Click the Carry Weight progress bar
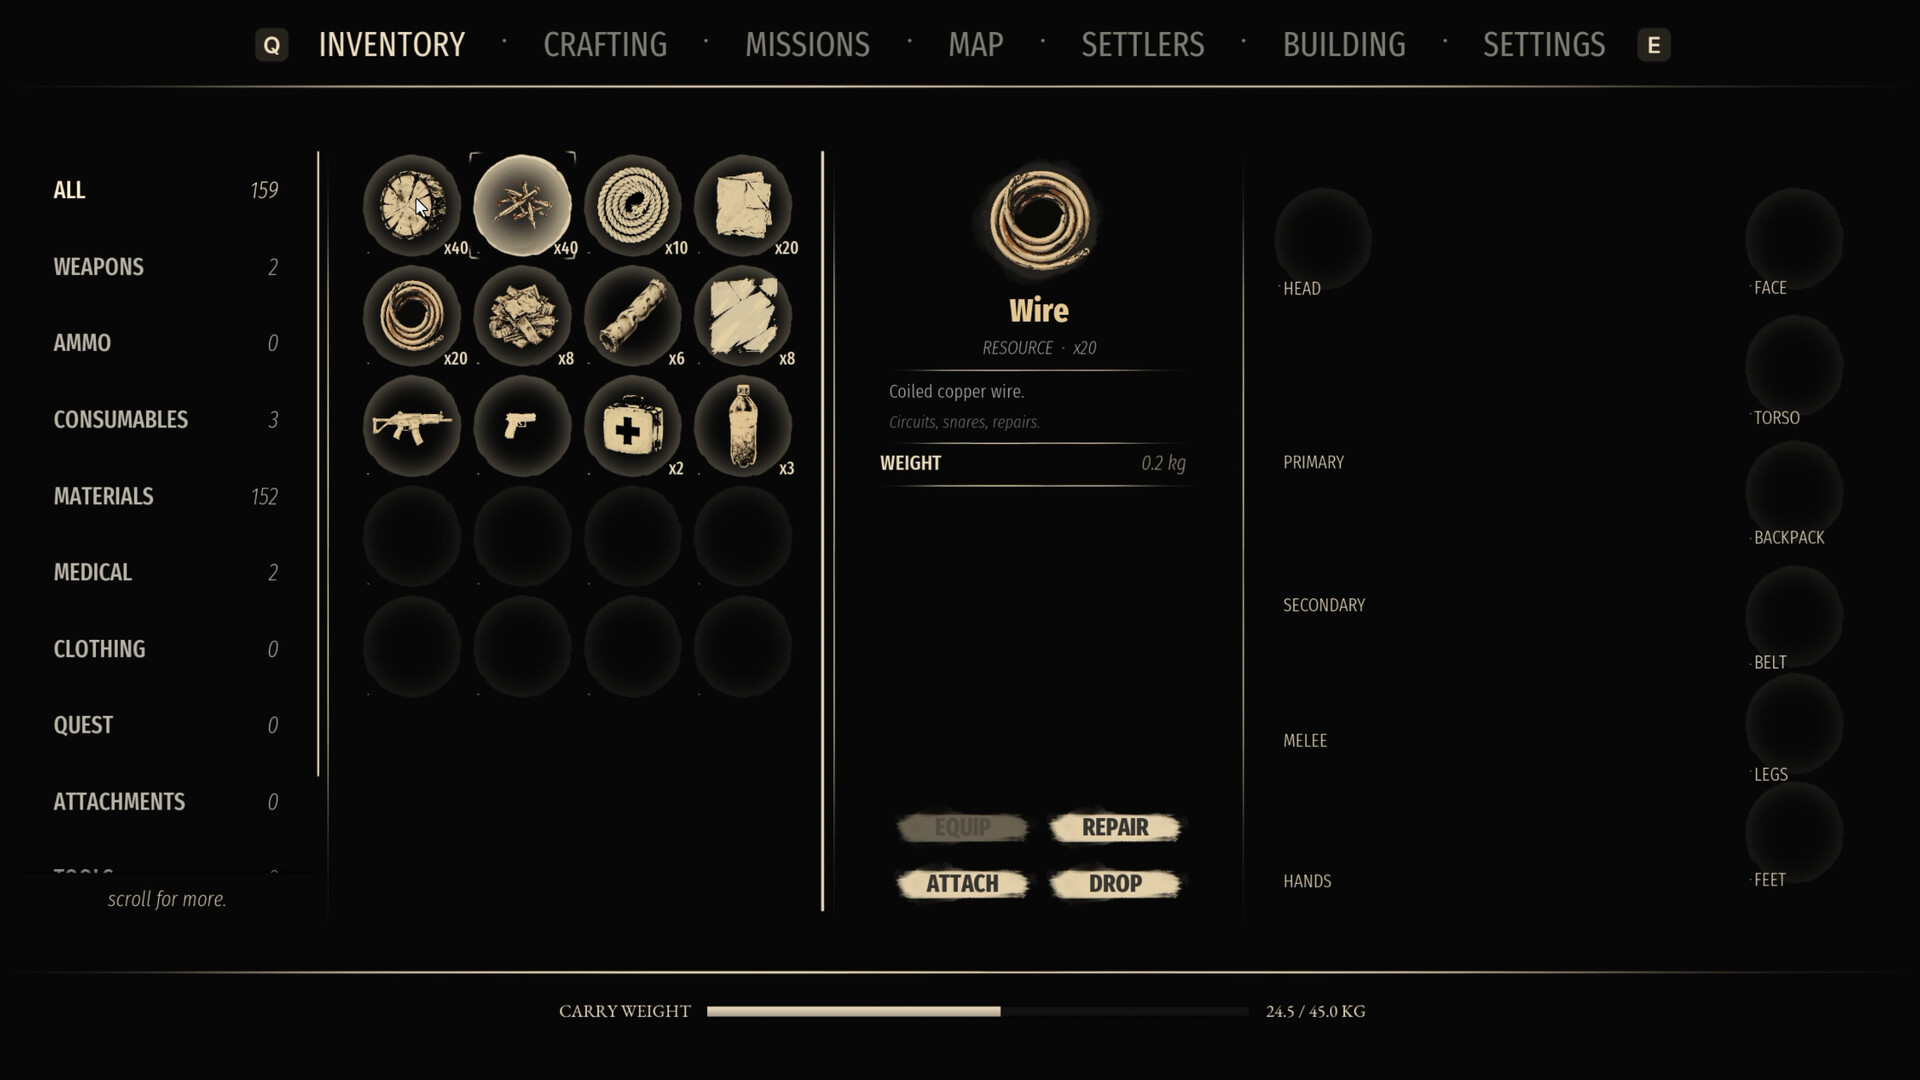Screen dimensions: 1920x1080 pos(977,1011)
